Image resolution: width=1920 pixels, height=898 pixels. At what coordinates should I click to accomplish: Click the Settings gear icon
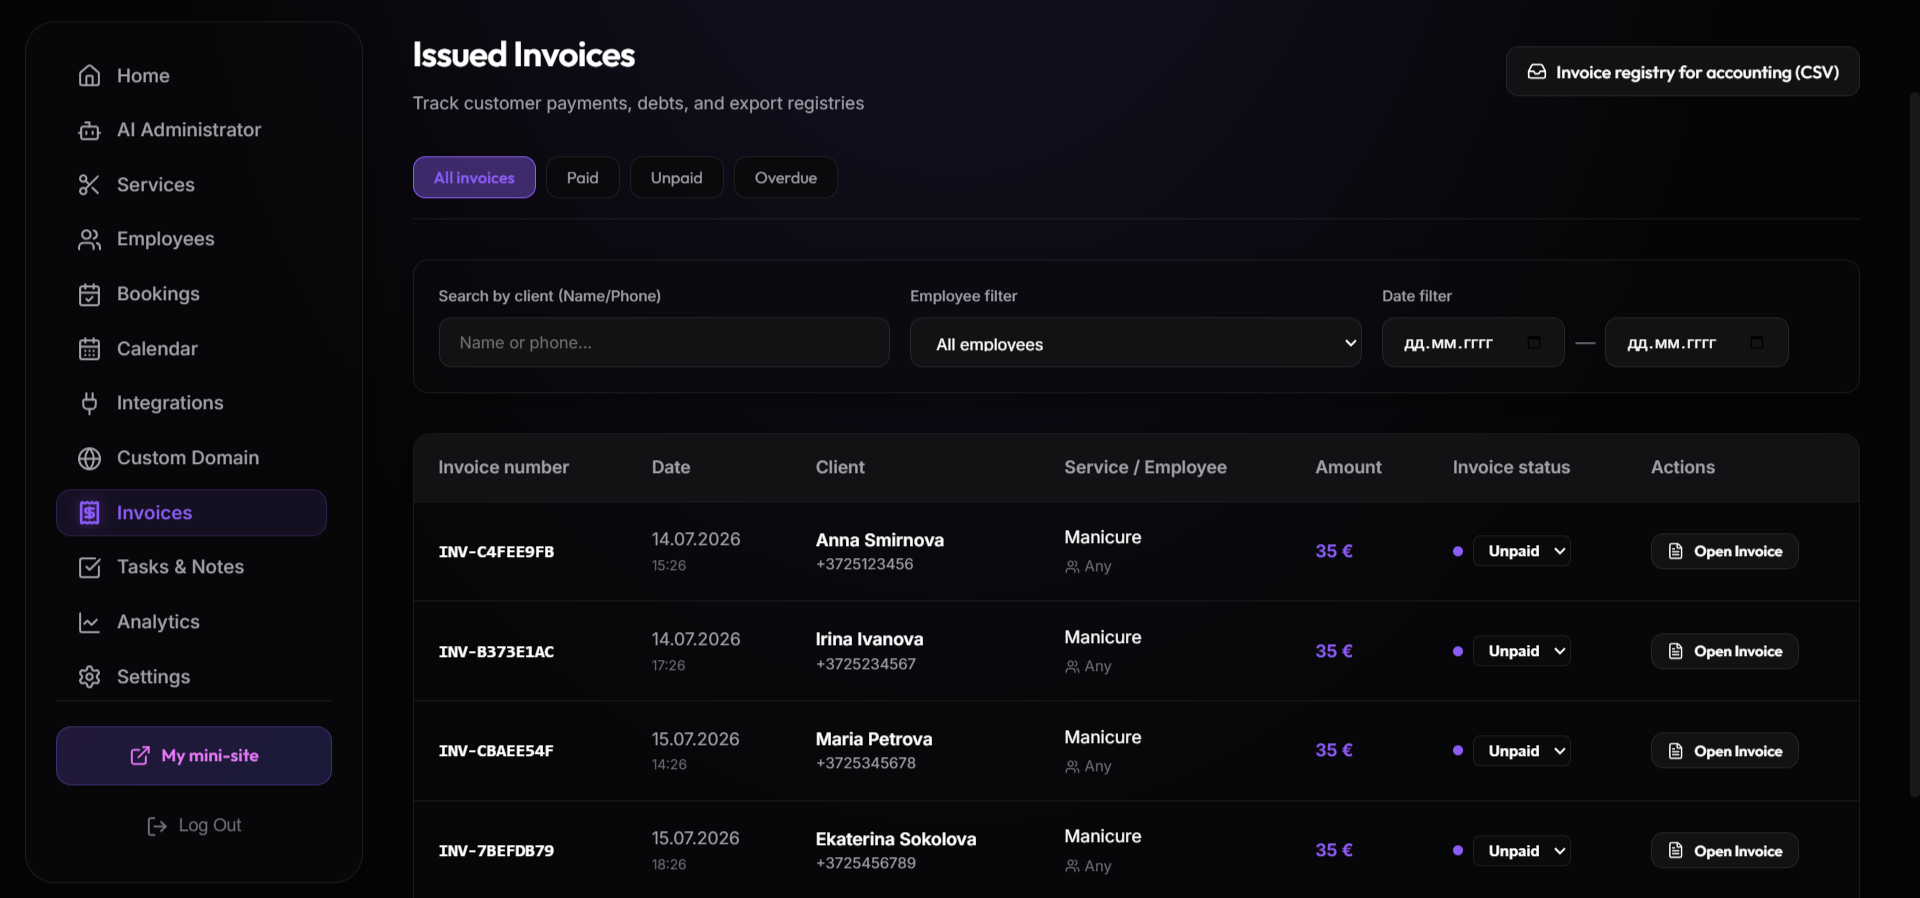pyautogui.click(x=89, y=677)
